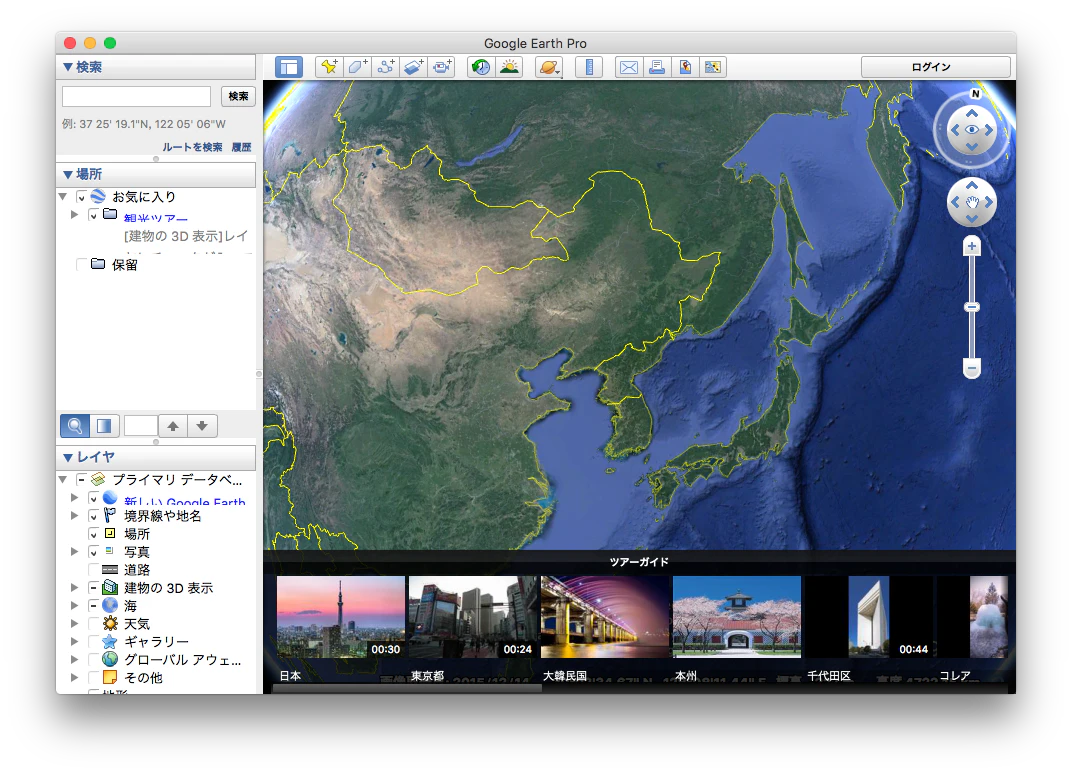The width and height of the screenshot is (1072, 774).
Task: Toggle the 写真 layer checkbox
Action: [x=94, y=552]
